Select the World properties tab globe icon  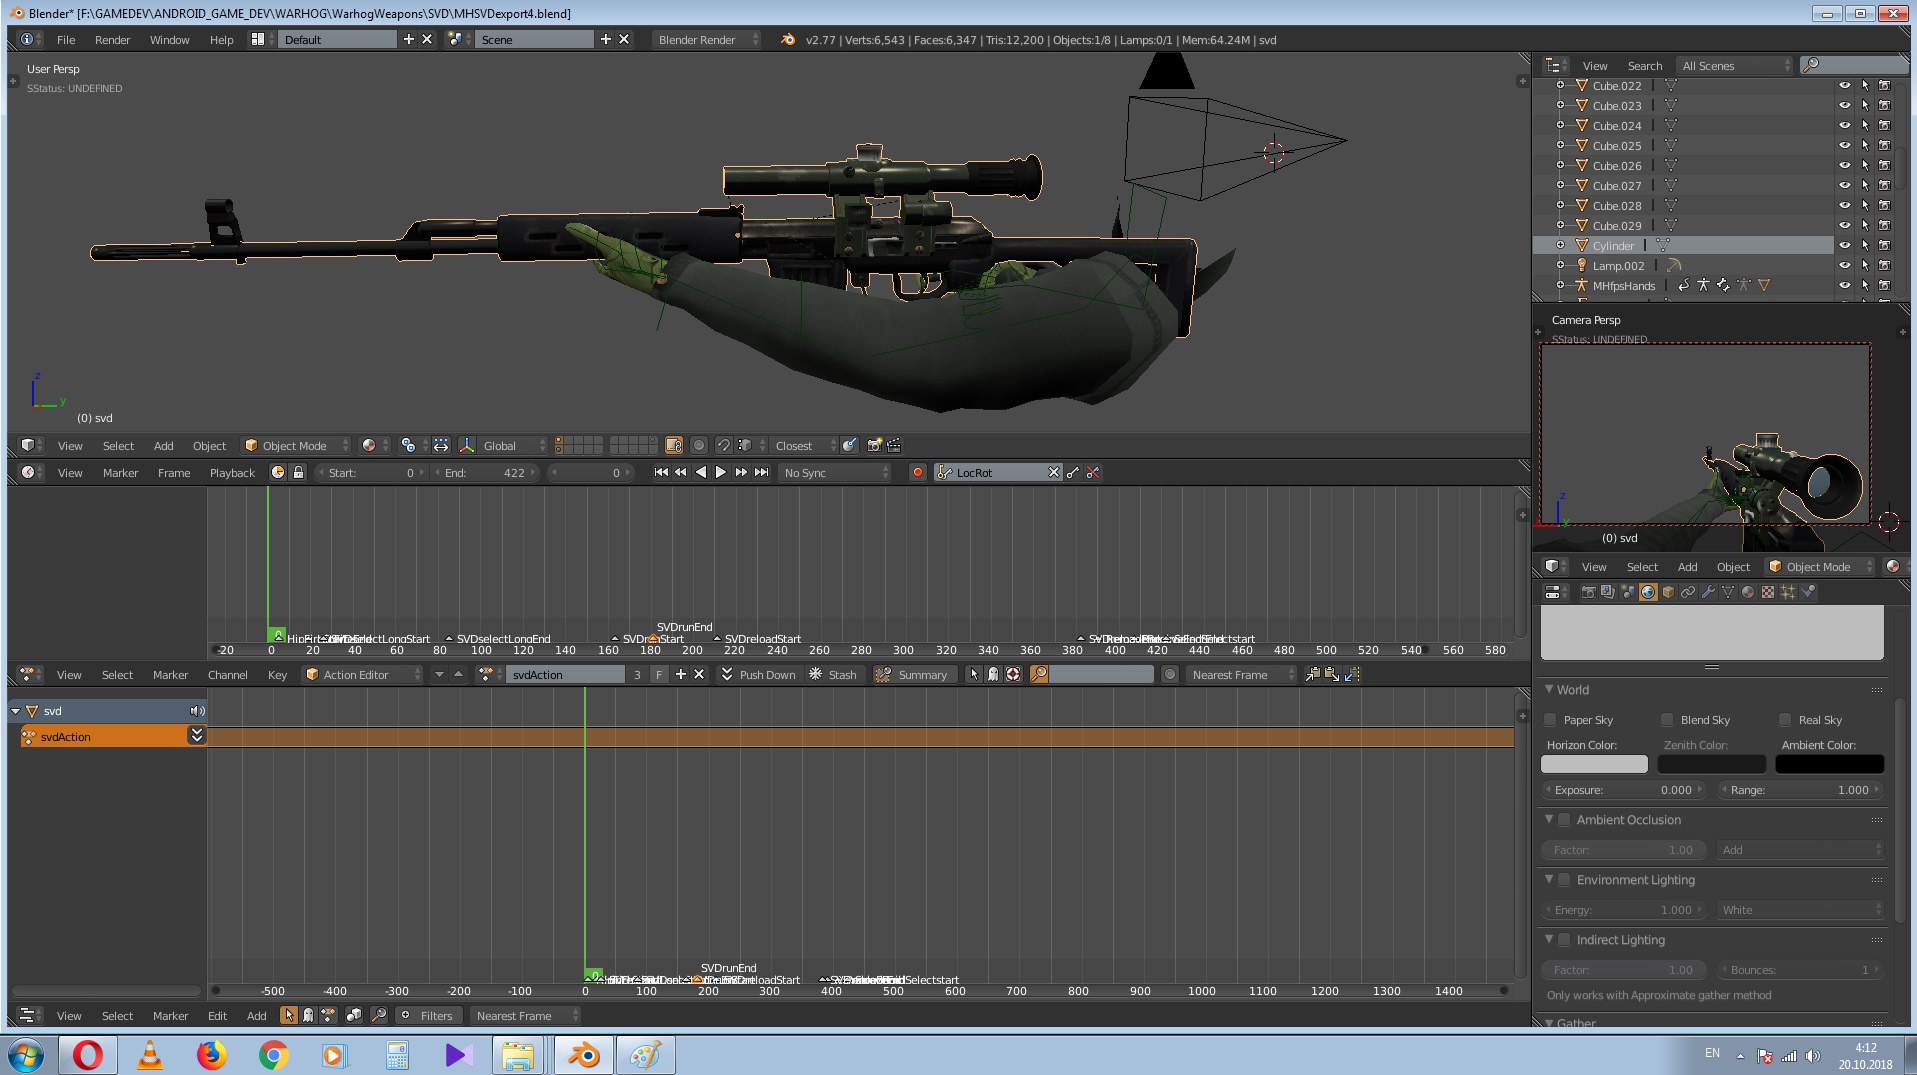[x=1648, y=592]
